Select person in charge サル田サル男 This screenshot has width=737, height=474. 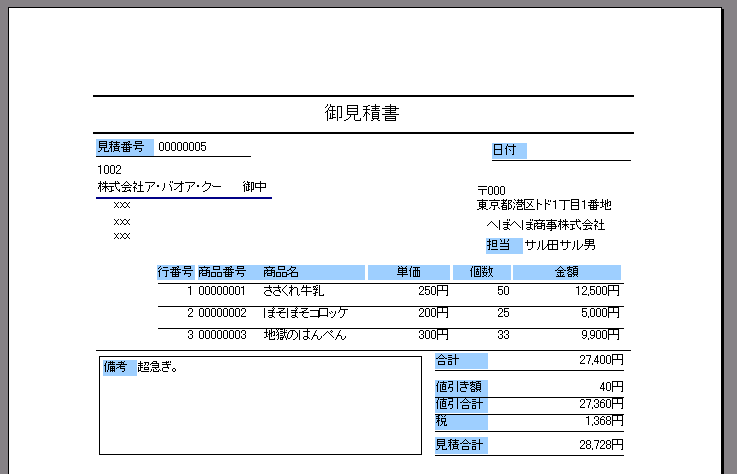click(x=560, y=245)
